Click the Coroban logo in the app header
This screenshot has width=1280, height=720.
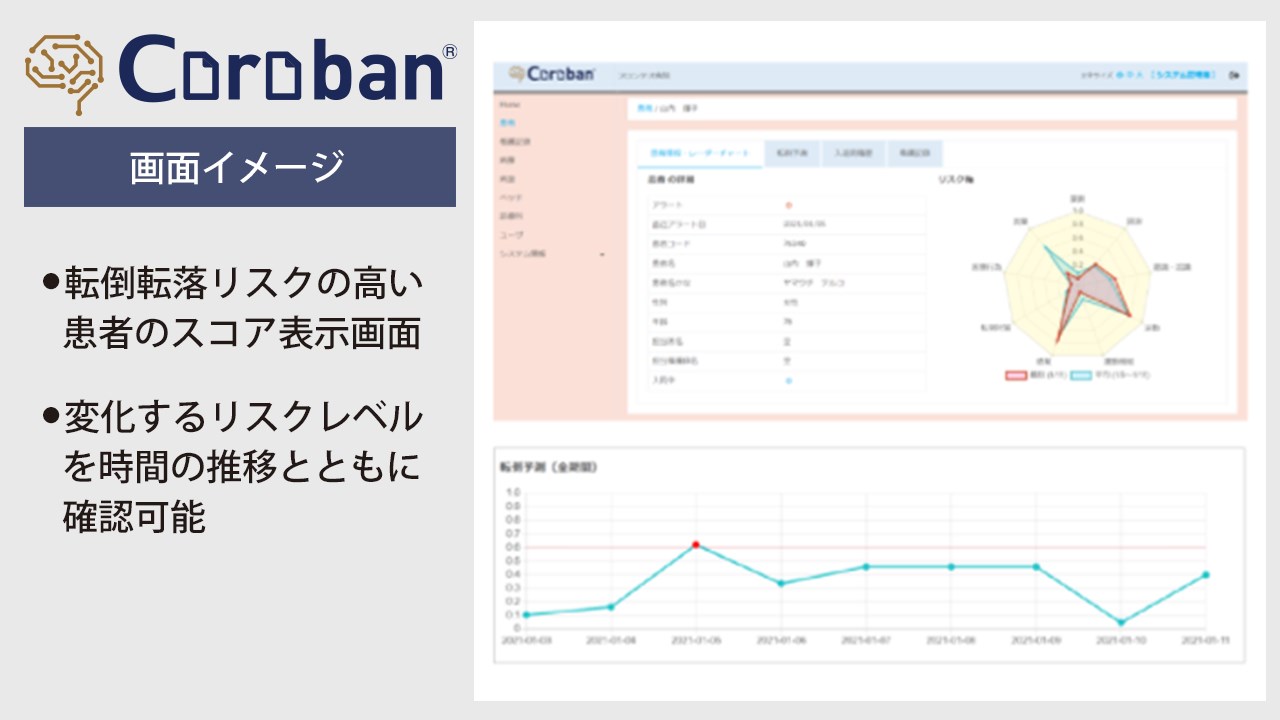click(x=551, y=74)
